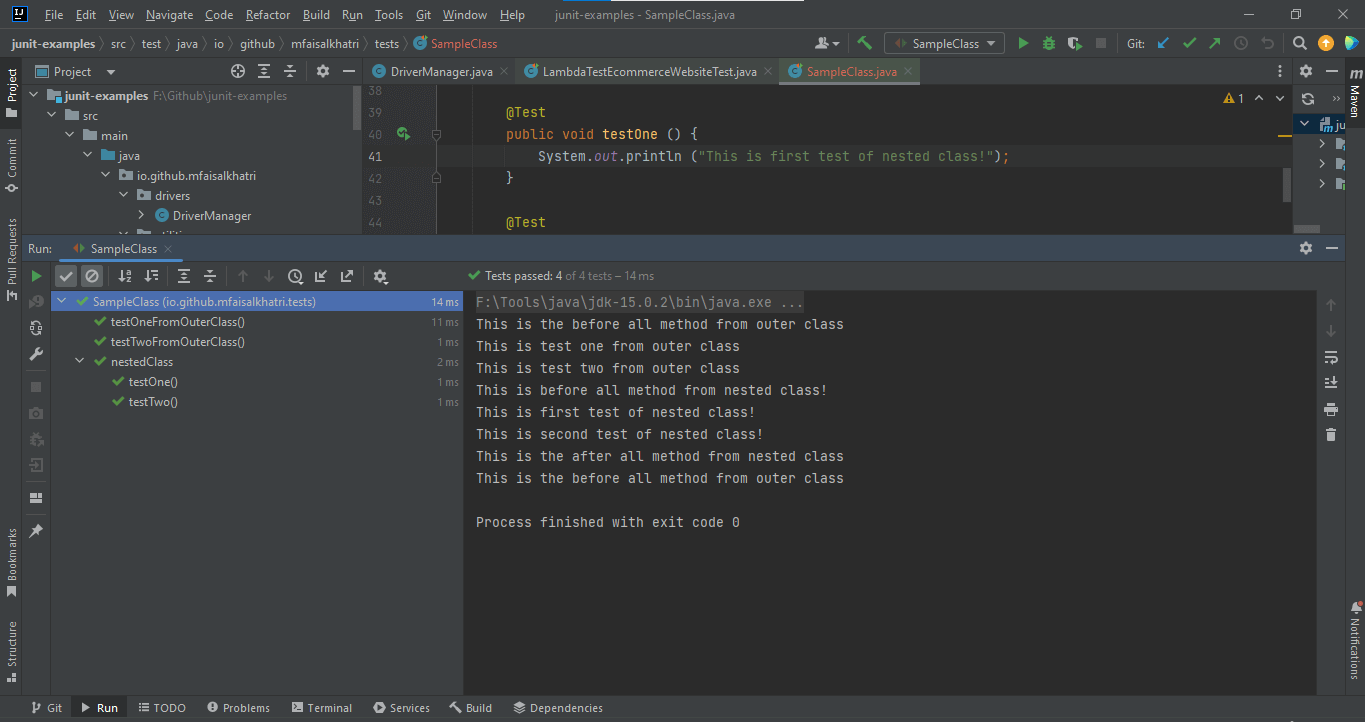Open the Refactor menu
Screen dimensions: 1365x722
click(x=267, y=15)
